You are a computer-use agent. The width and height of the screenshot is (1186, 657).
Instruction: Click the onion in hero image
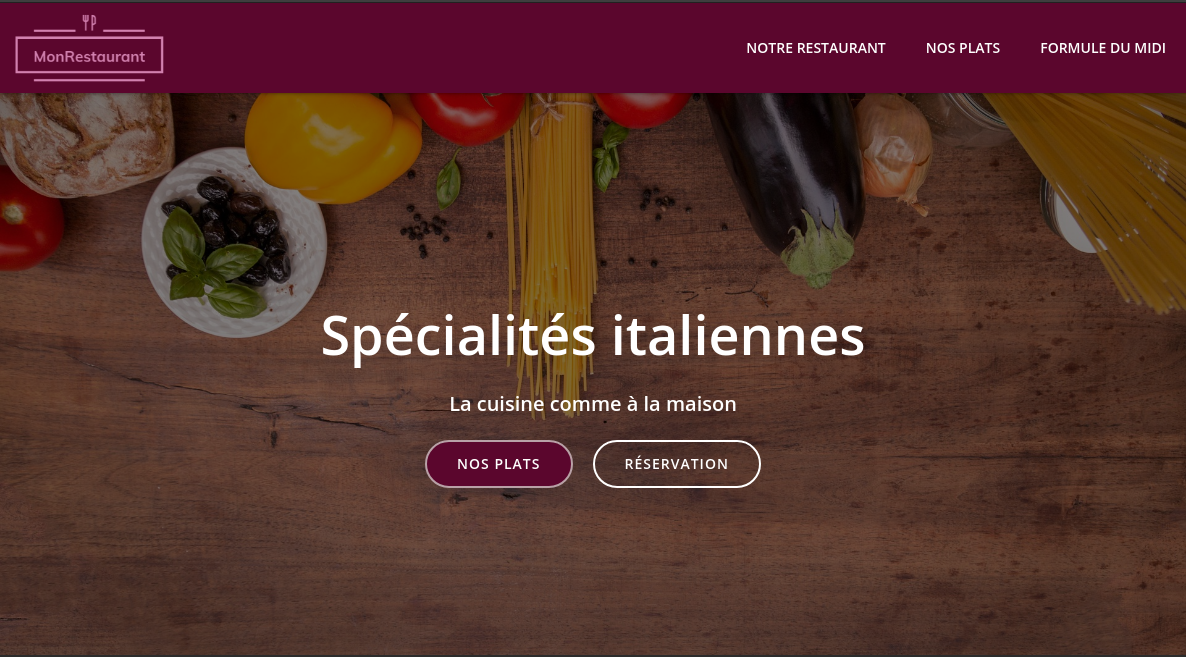pos(894,151)
